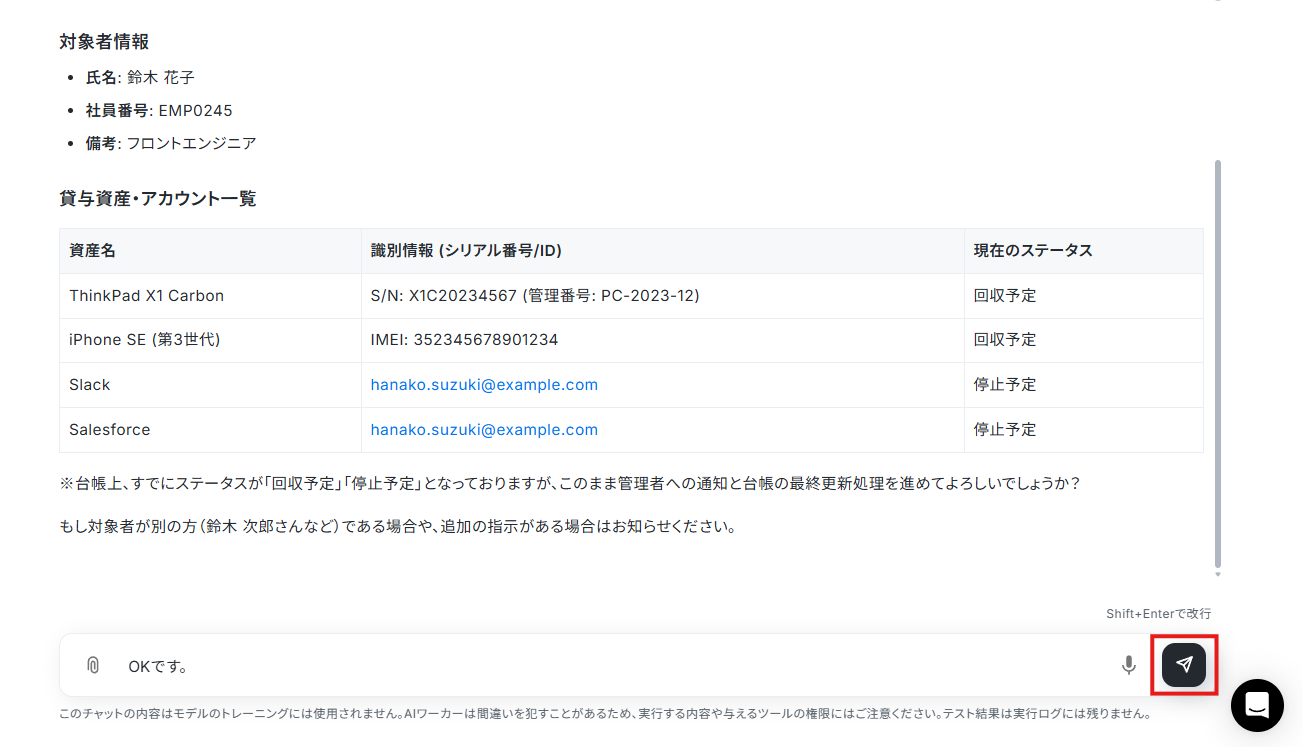Open the support chat widget bubble
The width and height of the screenshot is (1303, 747).
pos(1257,705)
